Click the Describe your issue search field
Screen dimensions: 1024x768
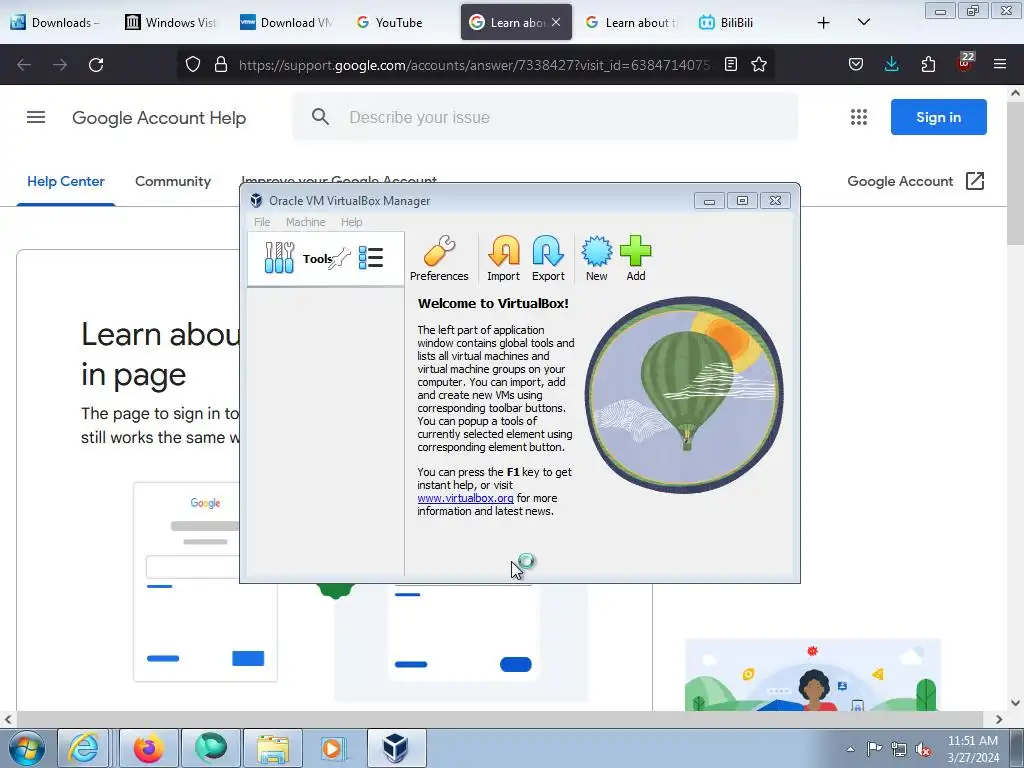pyautogui.click(x=545, y=117)
